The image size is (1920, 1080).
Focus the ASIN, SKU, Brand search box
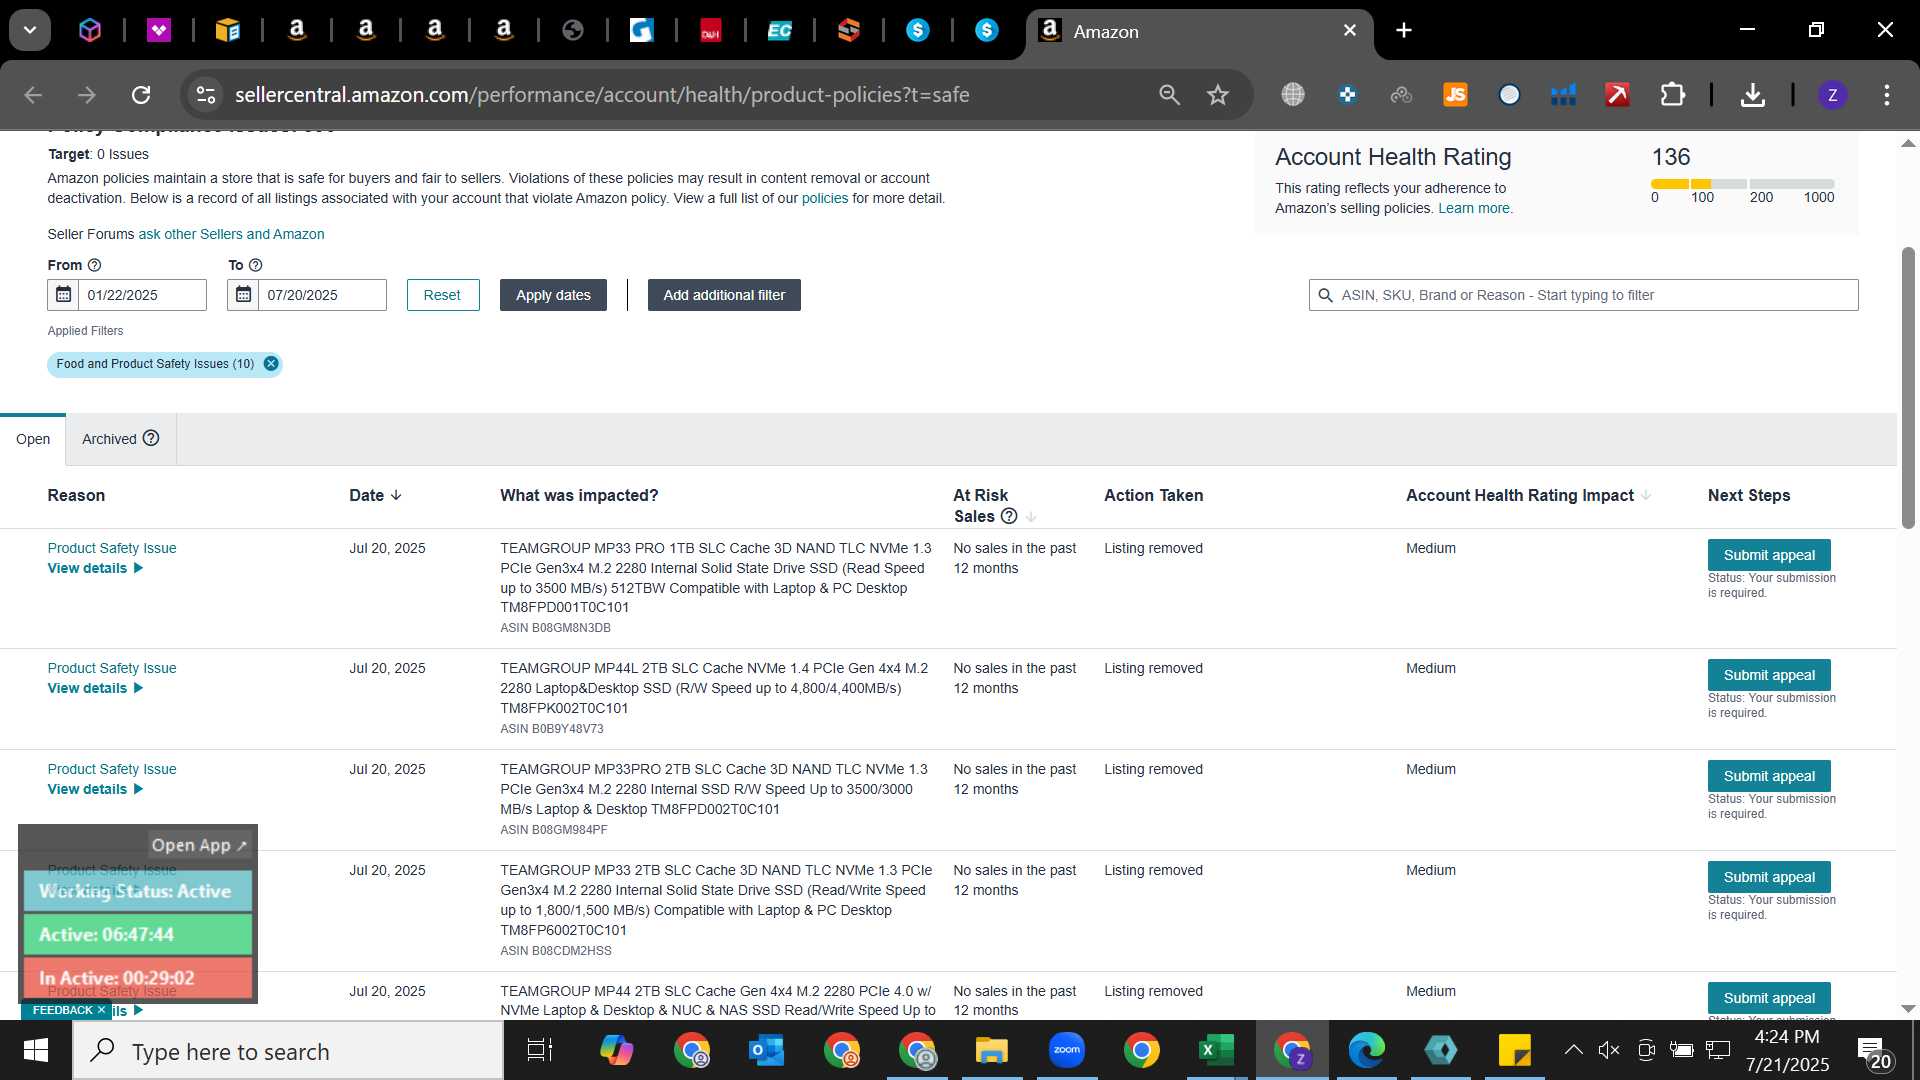(x=1583, y=295)
